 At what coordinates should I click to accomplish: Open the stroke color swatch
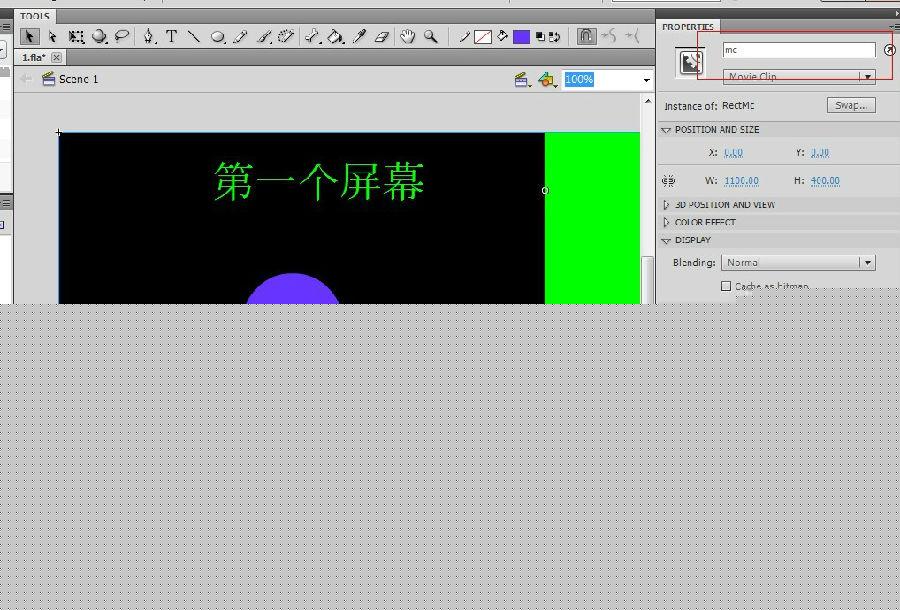pos(483,37)
